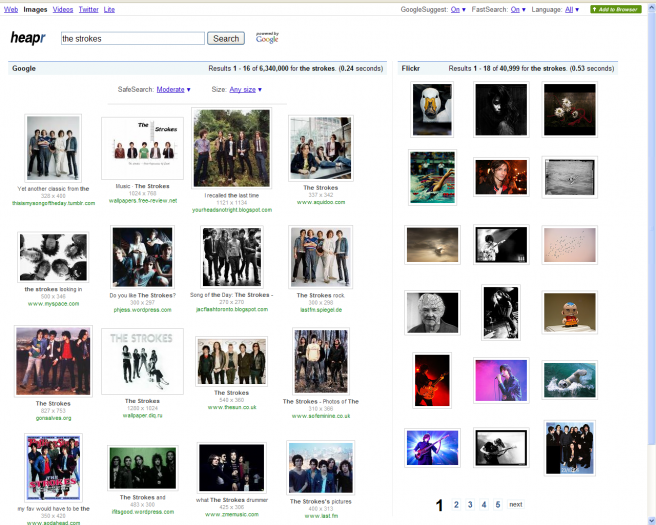
Task: Open the Twitter tab
Action: [x=89, y=9]
